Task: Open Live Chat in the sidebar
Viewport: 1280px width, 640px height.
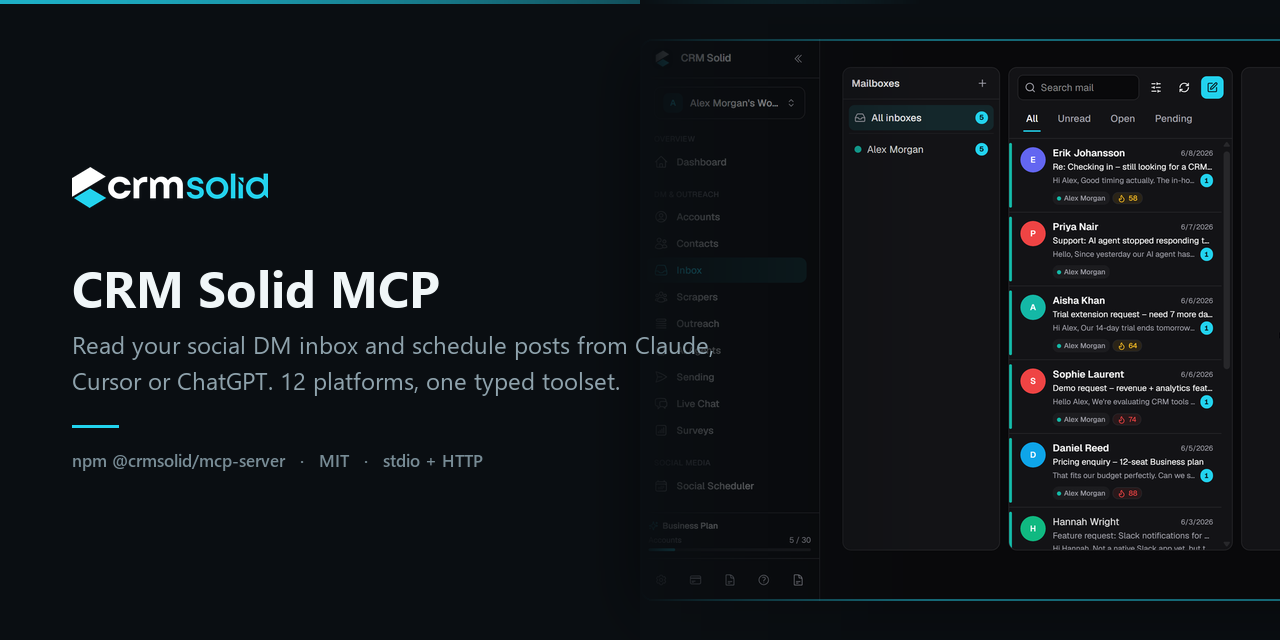Action: (x=729, y=404)
